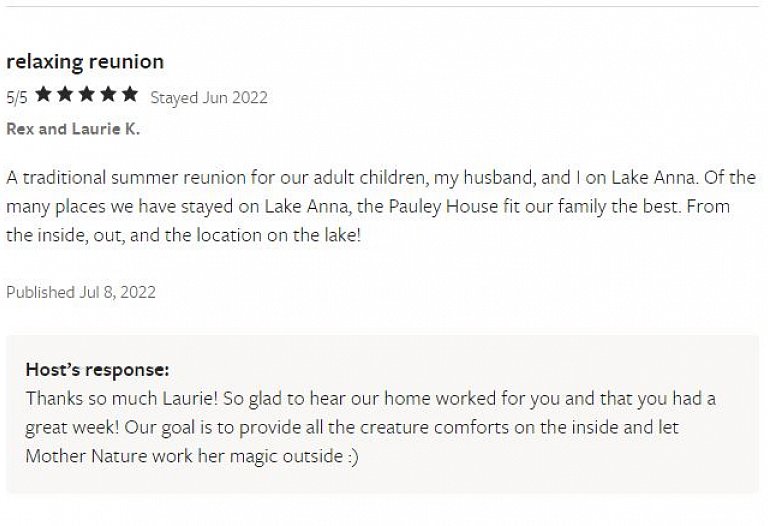Click first line of the review text
Viewport: 768px width, 526px height.
(381, 178)
